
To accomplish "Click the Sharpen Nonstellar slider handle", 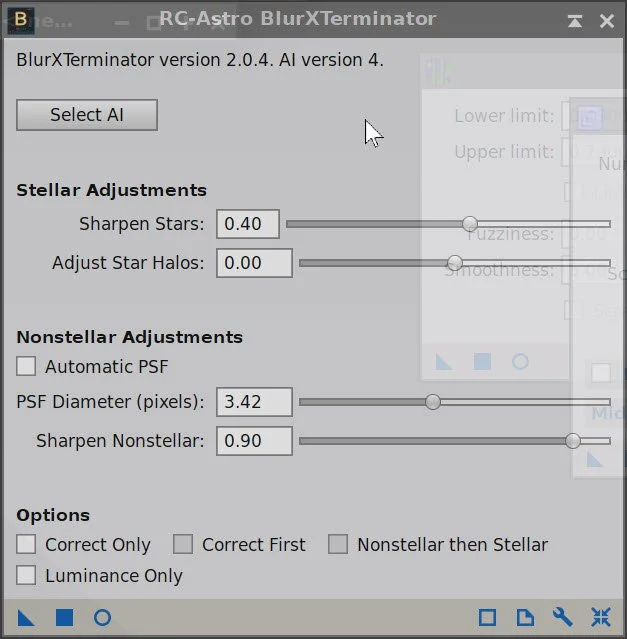I will pos(573,441).
